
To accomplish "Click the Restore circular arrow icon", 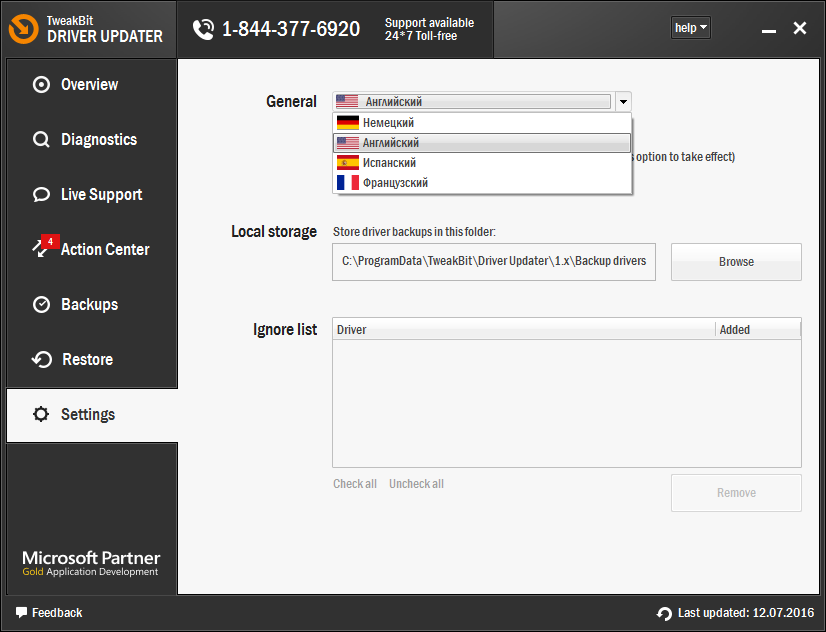I will (42, 359).
